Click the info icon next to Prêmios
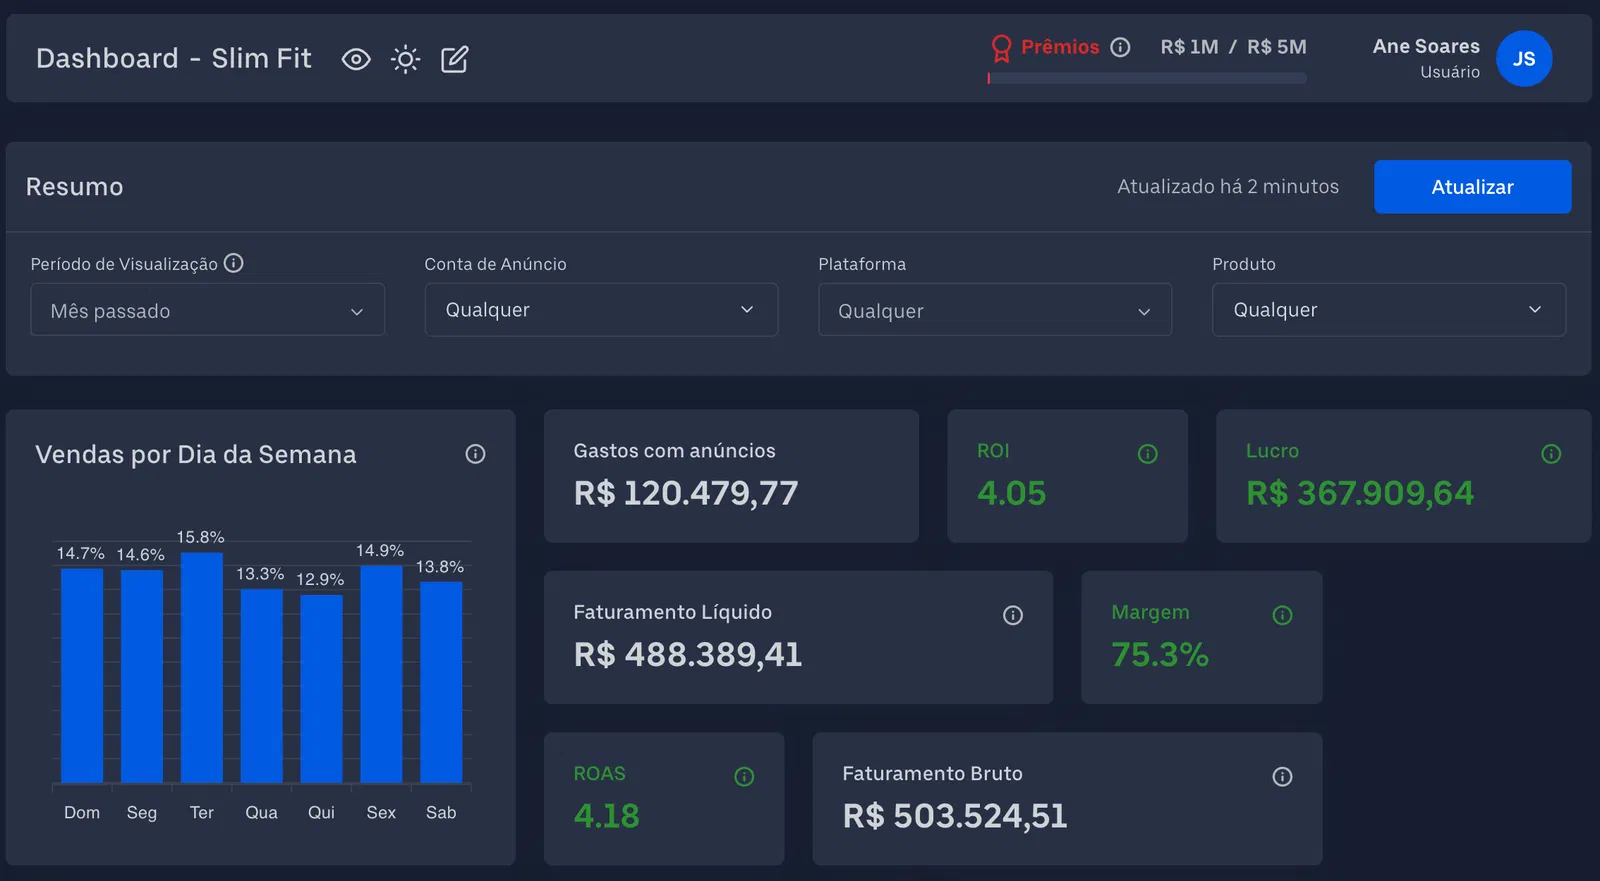This screenshot has height=881, width=1600. click(1120, 47)
